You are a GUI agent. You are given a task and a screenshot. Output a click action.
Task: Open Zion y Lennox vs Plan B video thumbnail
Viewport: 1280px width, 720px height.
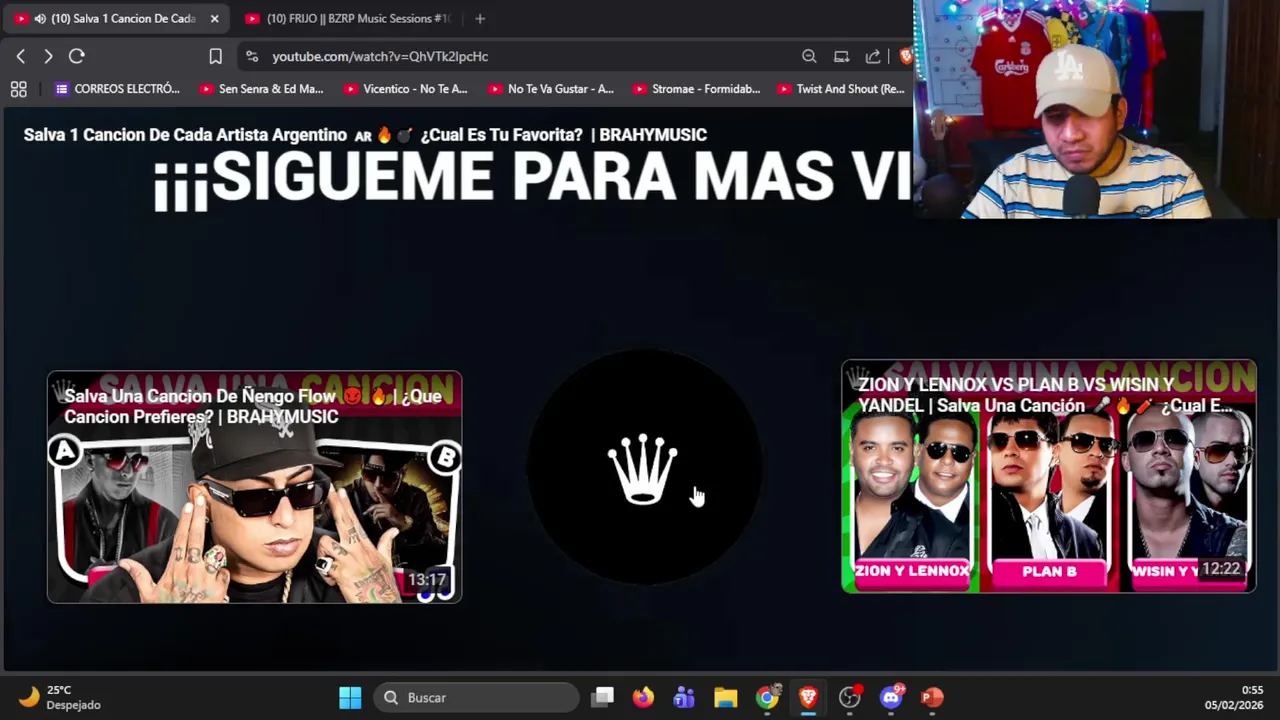click(1049, 476)
